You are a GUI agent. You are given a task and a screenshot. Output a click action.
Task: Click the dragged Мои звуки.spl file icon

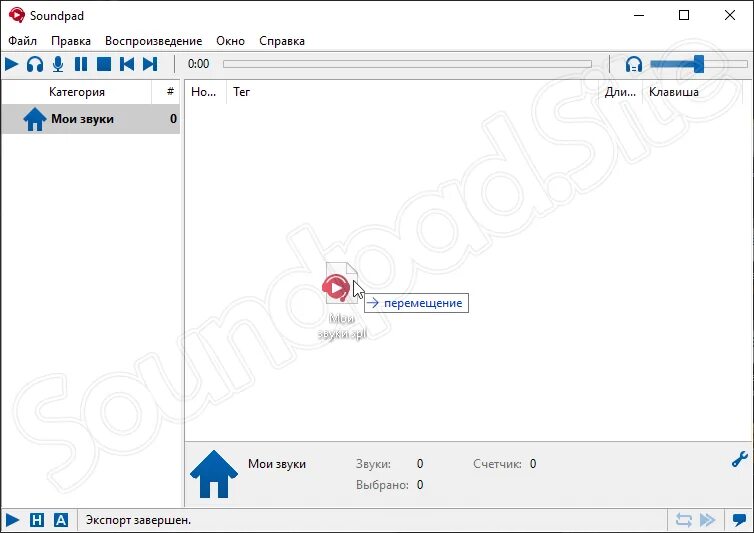pos(341,284)
